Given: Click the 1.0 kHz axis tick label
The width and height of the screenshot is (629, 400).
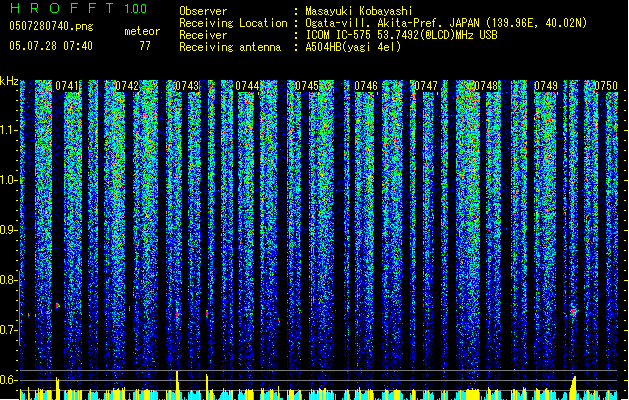Looking at the screenshot, I should point(9,180).
